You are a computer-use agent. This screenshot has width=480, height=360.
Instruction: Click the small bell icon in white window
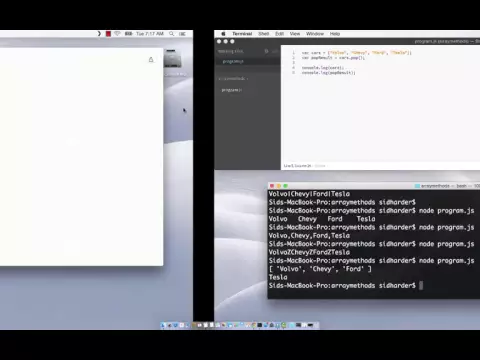[x=151, y=60]
